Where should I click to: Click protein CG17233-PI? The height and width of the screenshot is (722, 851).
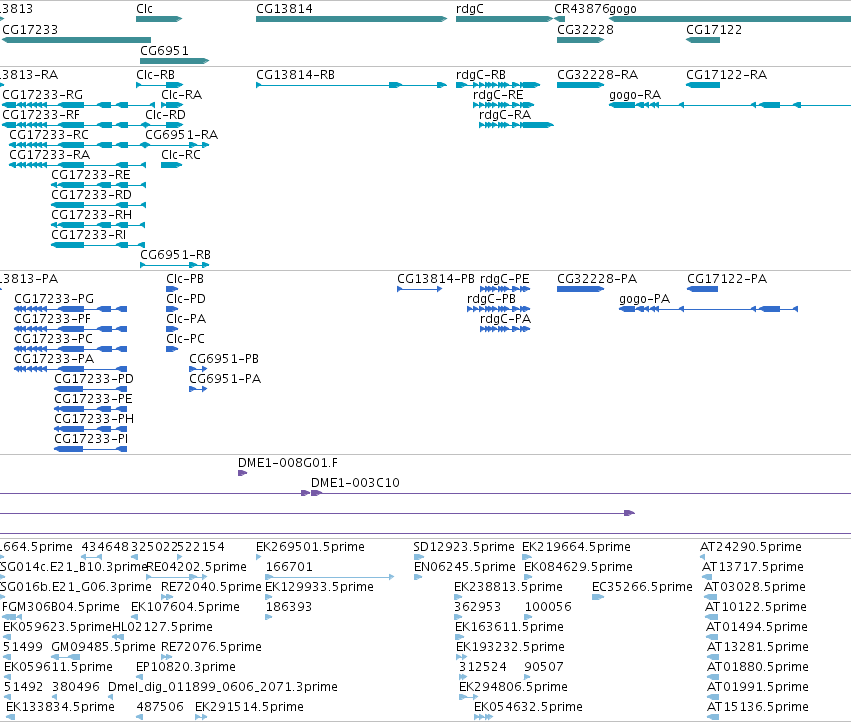(x=91, y=449)
